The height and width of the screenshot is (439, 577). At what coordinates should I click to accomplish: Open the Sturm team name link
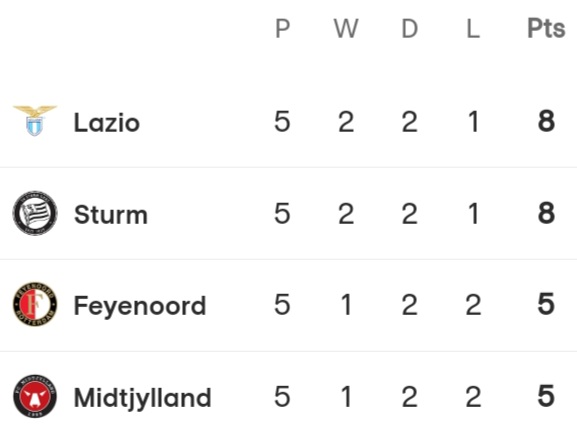pyautogui.click(x=111, y=214)
